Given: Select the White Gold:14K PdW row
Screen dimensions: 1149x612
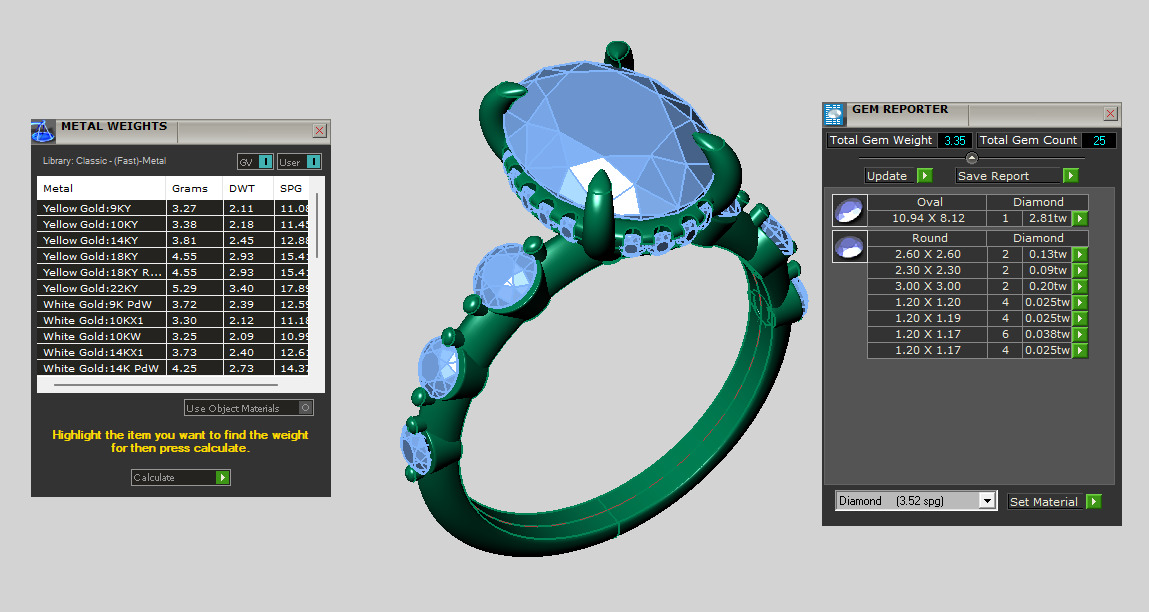Looking at the screenshot, I should (x=173, y=368).
